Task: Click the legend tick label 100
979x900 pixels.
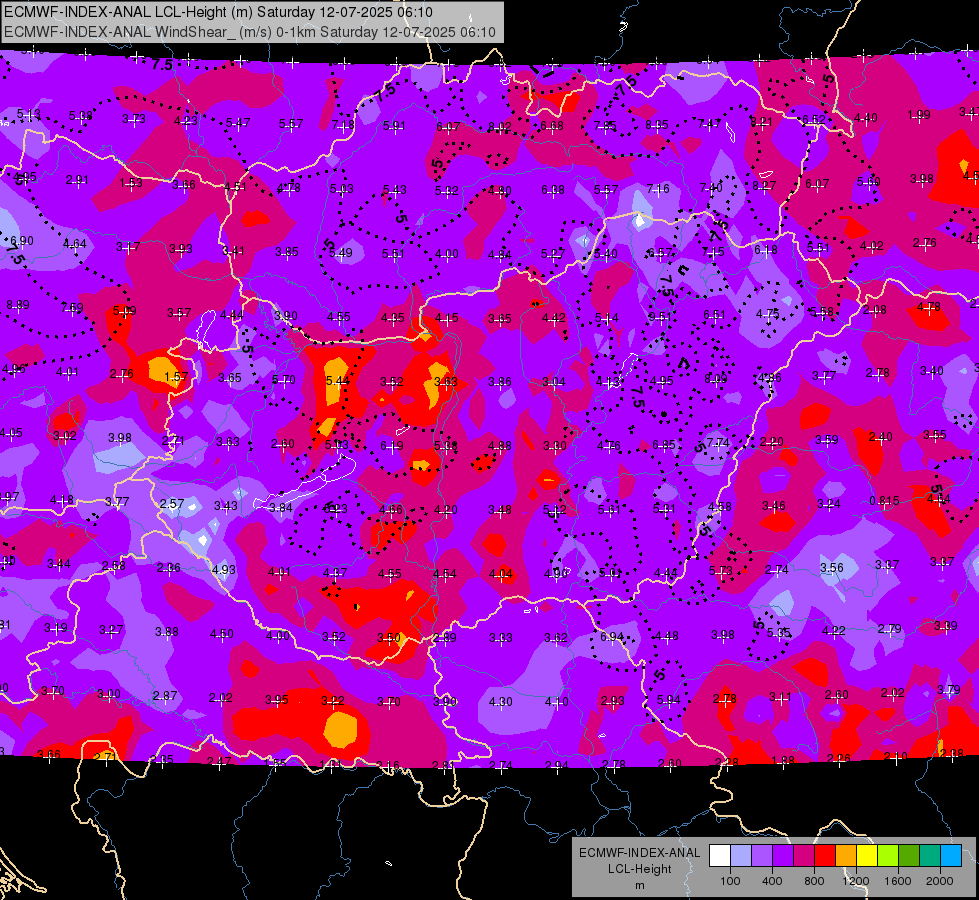Action: 730,881
